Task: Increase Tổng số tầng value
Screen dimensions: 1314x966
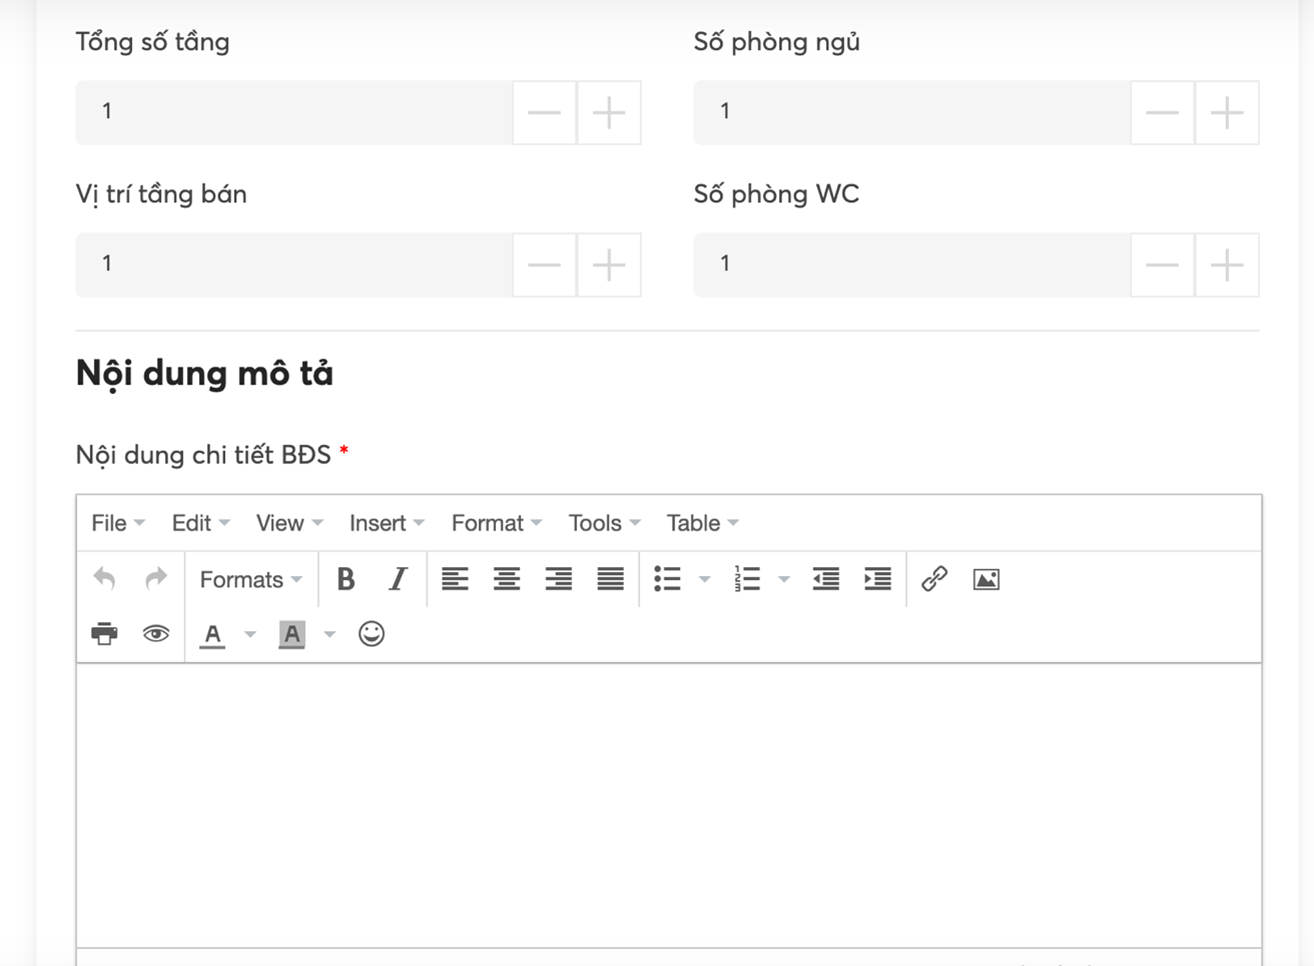Action: point(609,112)
